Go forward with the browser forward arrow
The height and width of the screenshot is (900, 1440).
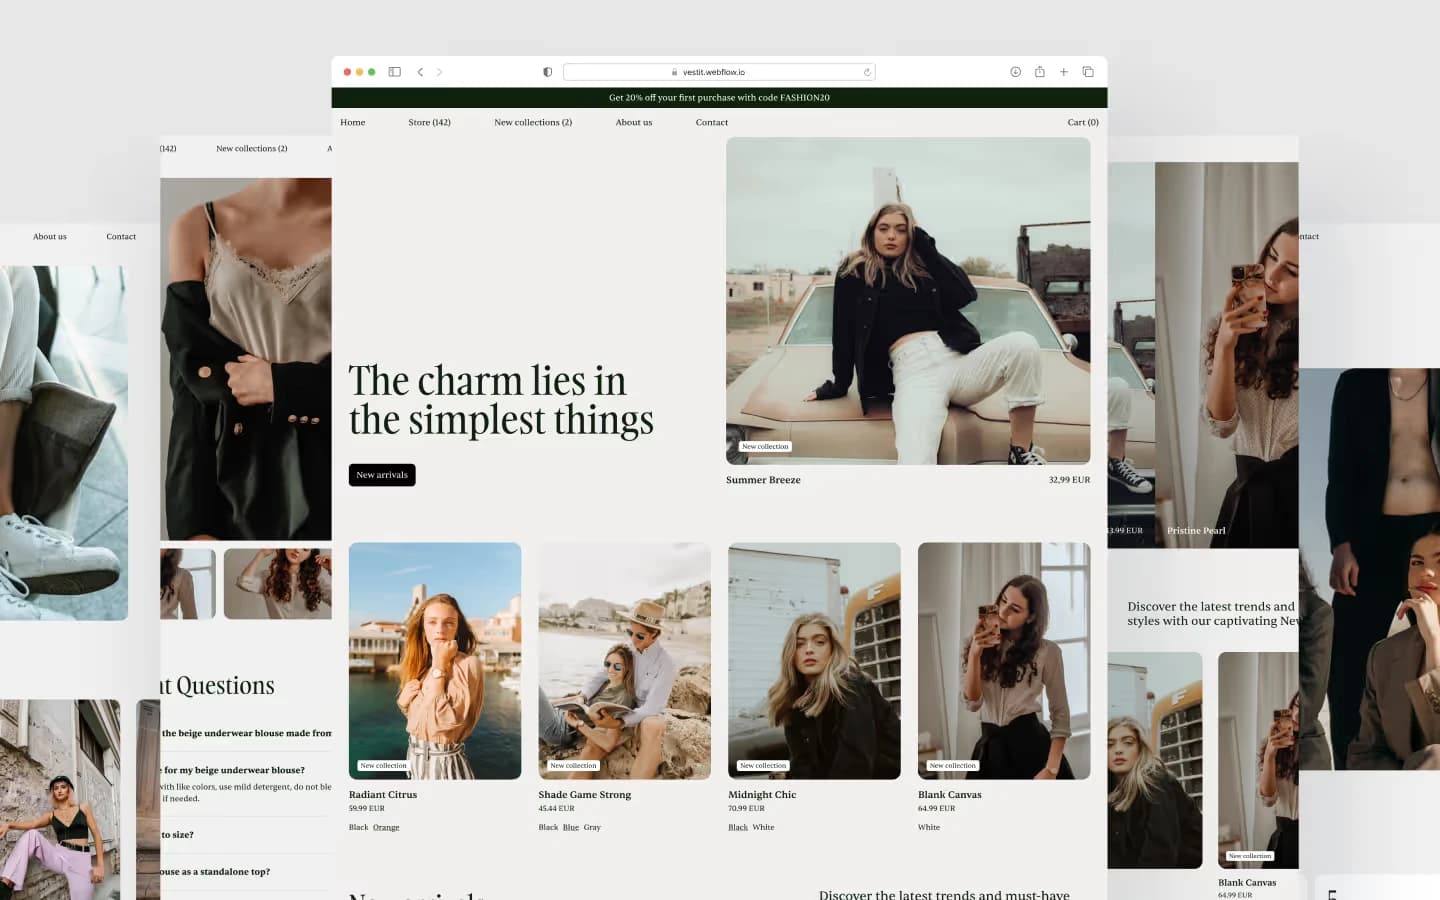click(439, 72)
